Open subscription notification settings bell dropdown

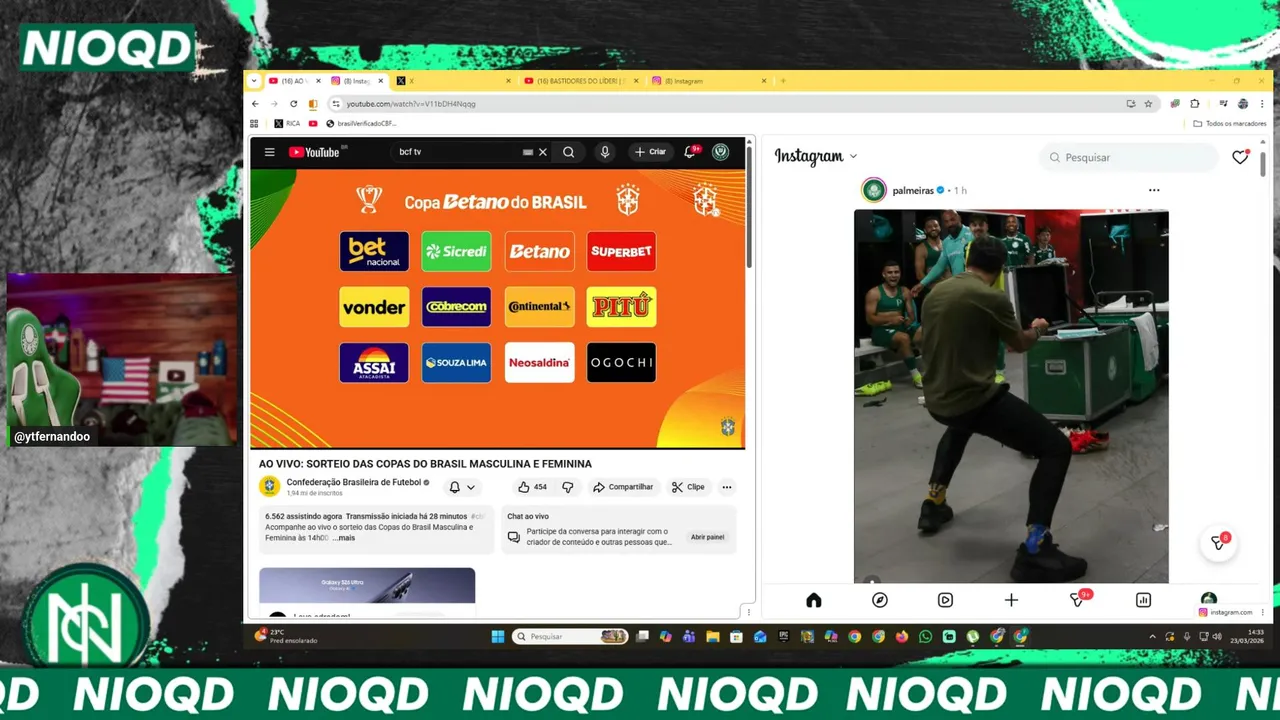point(462,487)
